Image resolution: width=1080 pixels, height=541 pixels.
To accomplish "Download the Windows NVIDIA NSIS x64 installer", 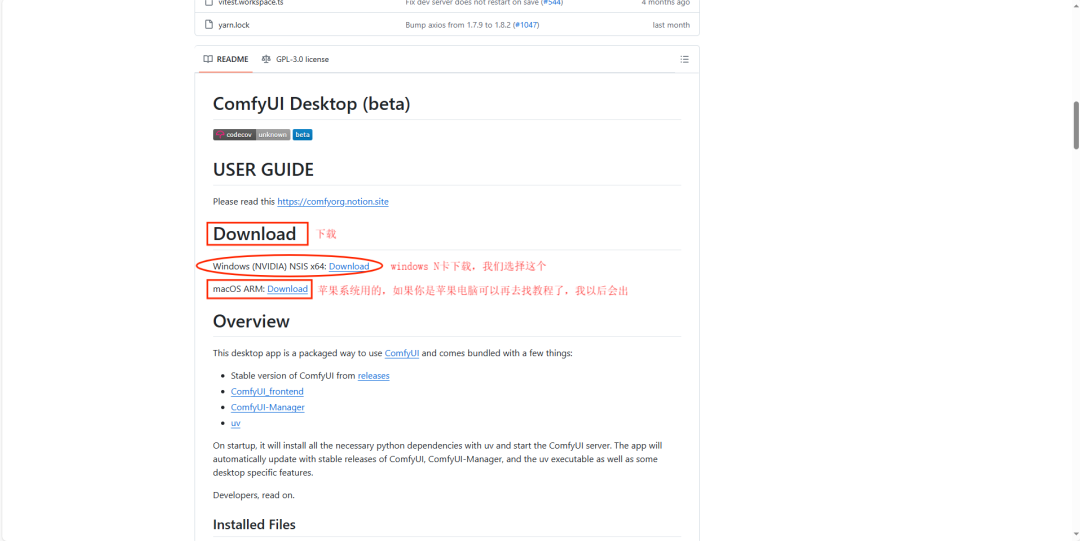I will pyautogui.click(x=349, y=266).
